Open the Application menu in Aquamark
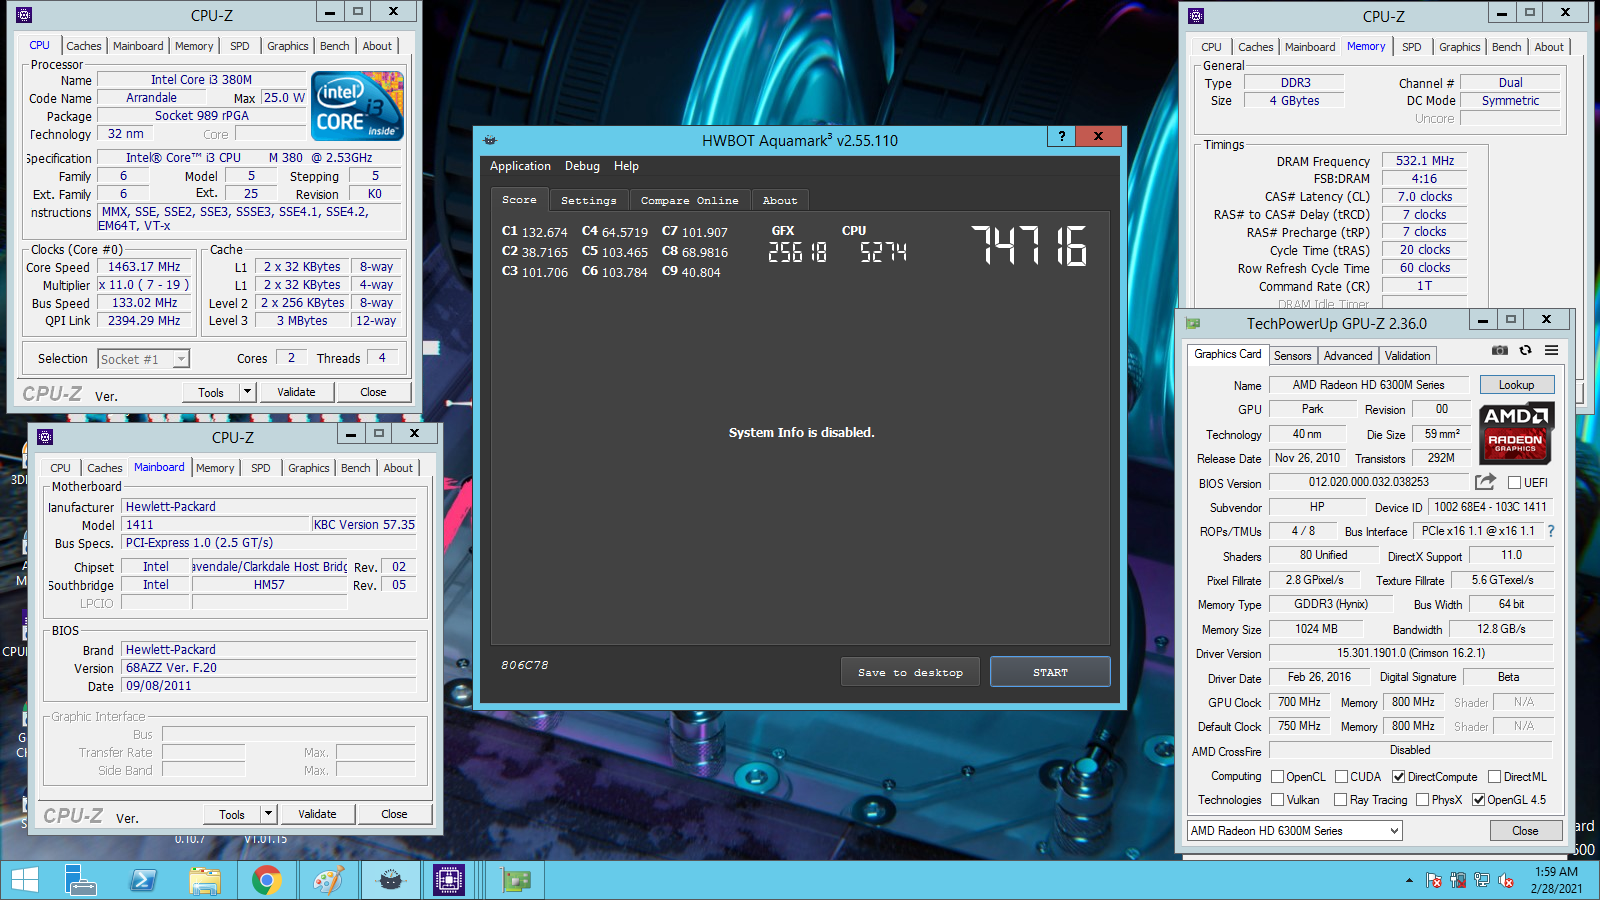Viewport: 1600px width, 900px height. point(520,166)
